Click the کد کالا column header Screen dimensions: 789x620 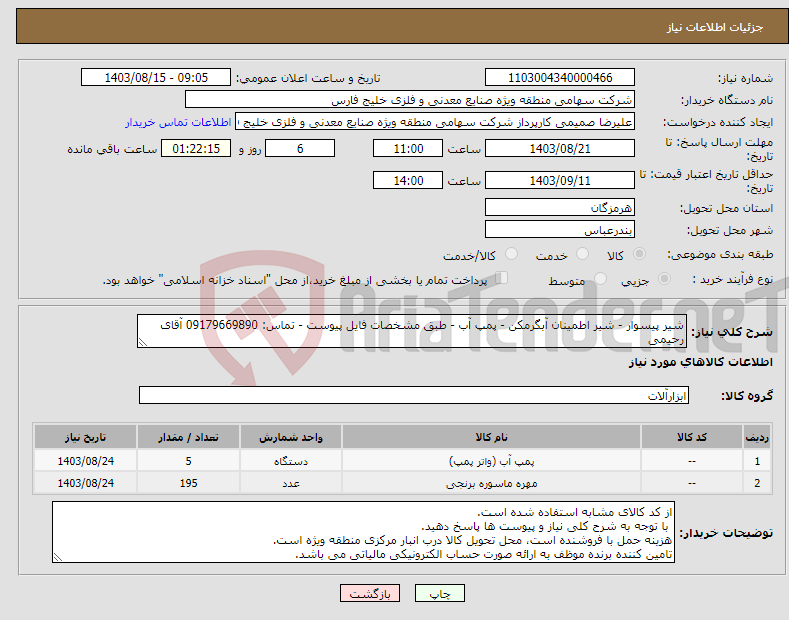click(x=692, y=437)
